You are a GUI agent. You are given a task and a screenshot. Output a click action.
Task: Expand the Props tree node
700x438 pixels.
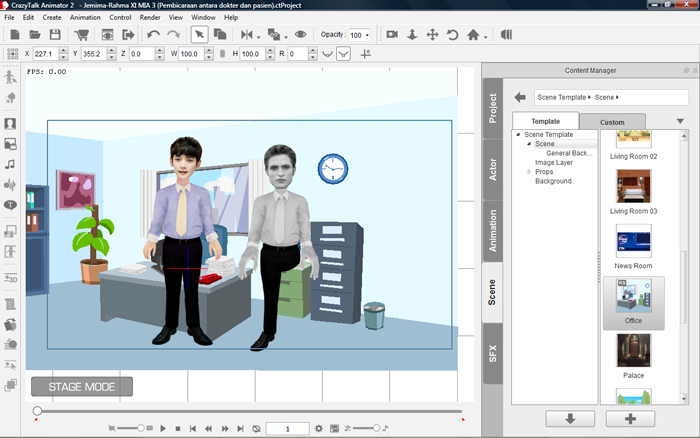pyautogui.click(x=527, y=171)
